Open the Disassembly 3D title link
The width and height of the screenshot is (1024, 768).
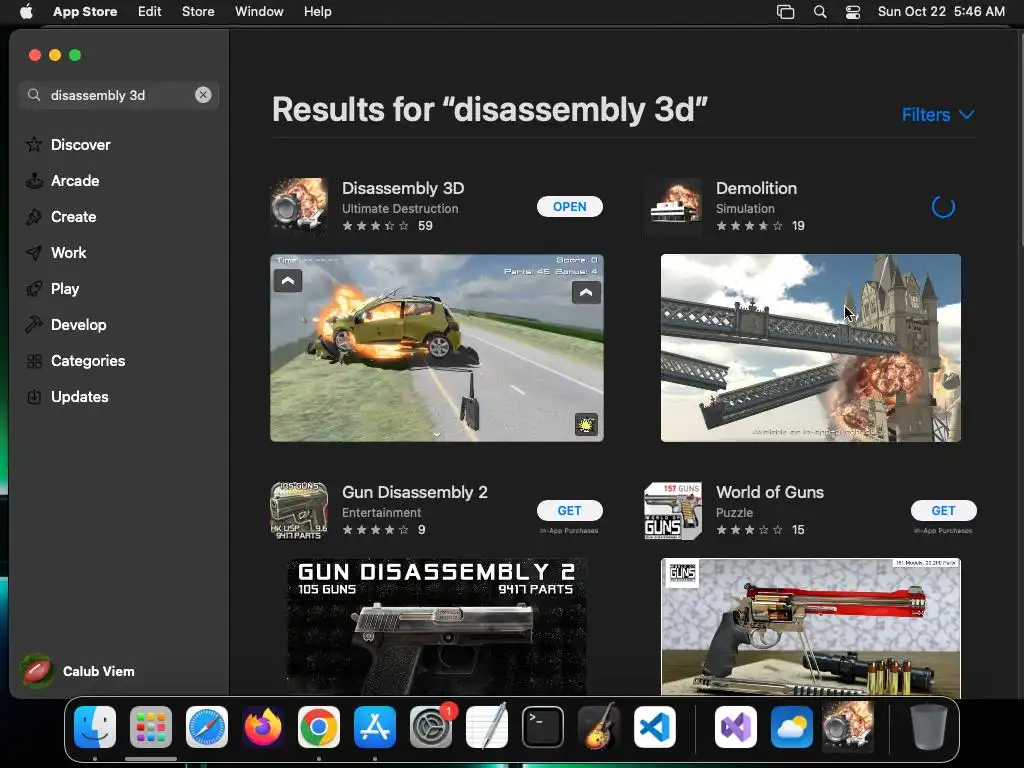(403, 188)
